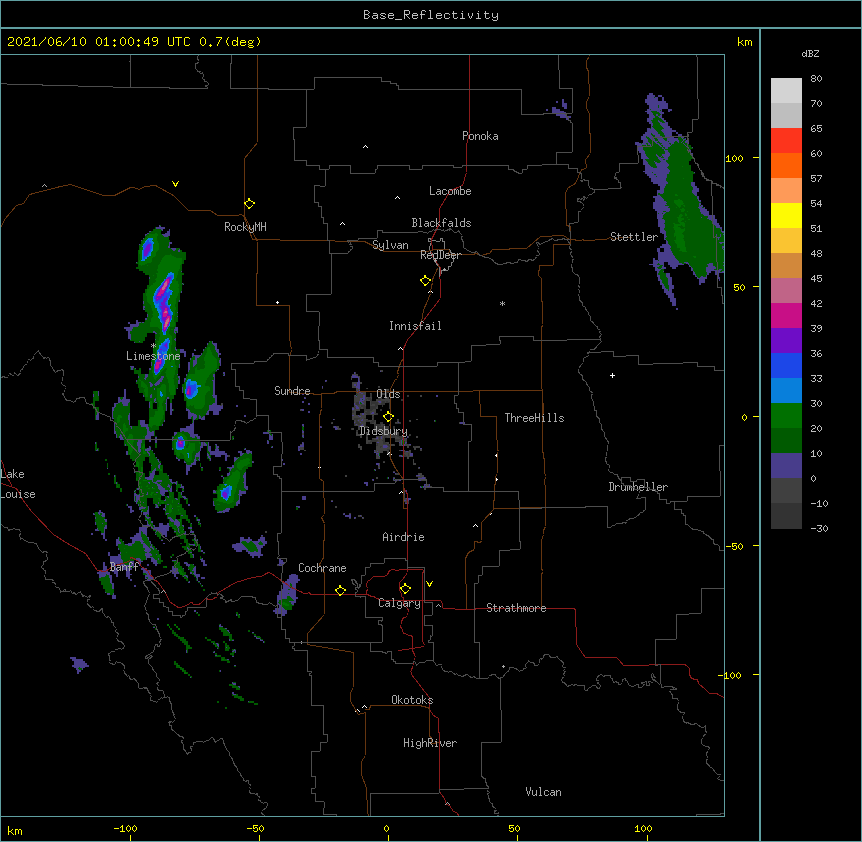Click the yellow V marker northeast of Calgary
This screenshot has width=862, height=842.
(x=429, y=584)
